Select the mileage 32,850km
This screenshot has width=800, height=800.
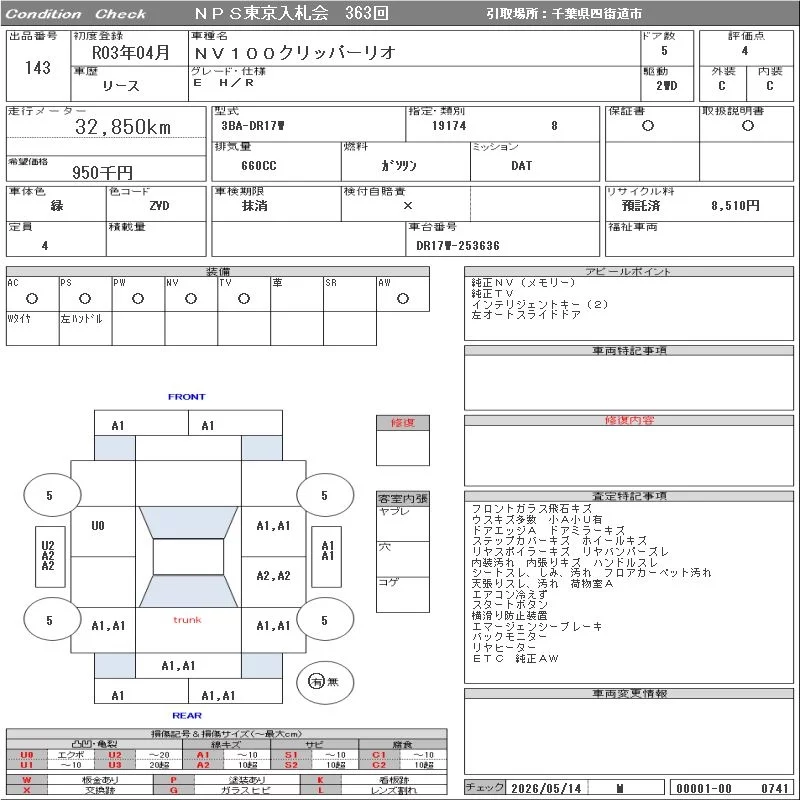tap(123, 127)
